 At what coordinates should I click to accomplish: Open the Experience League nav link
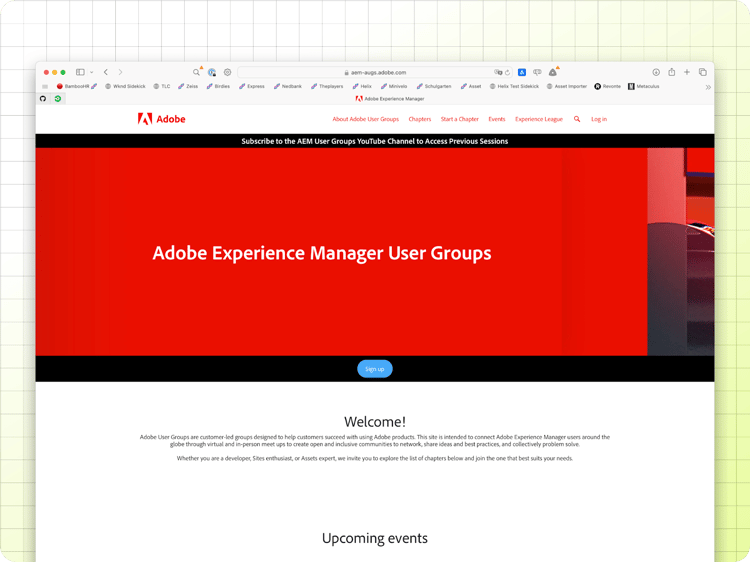(539, 119)
